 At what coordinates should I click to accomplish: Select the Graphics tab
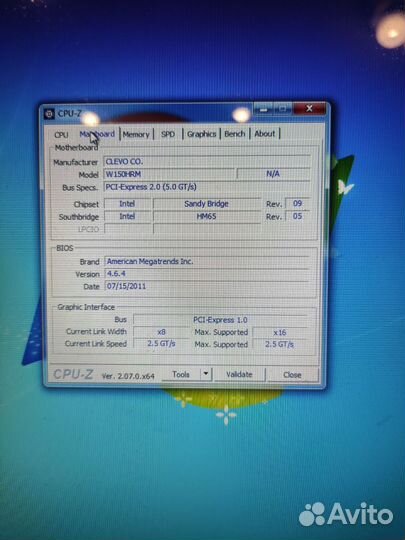tap(201, 134)
